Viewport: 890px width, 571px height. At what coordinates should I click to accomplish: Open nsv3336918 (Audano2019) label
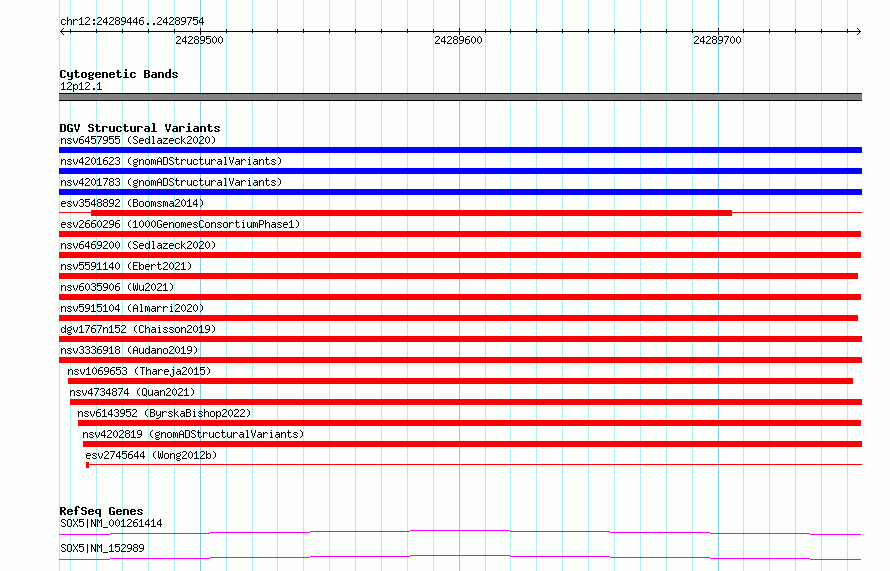(x=129, y=350)
